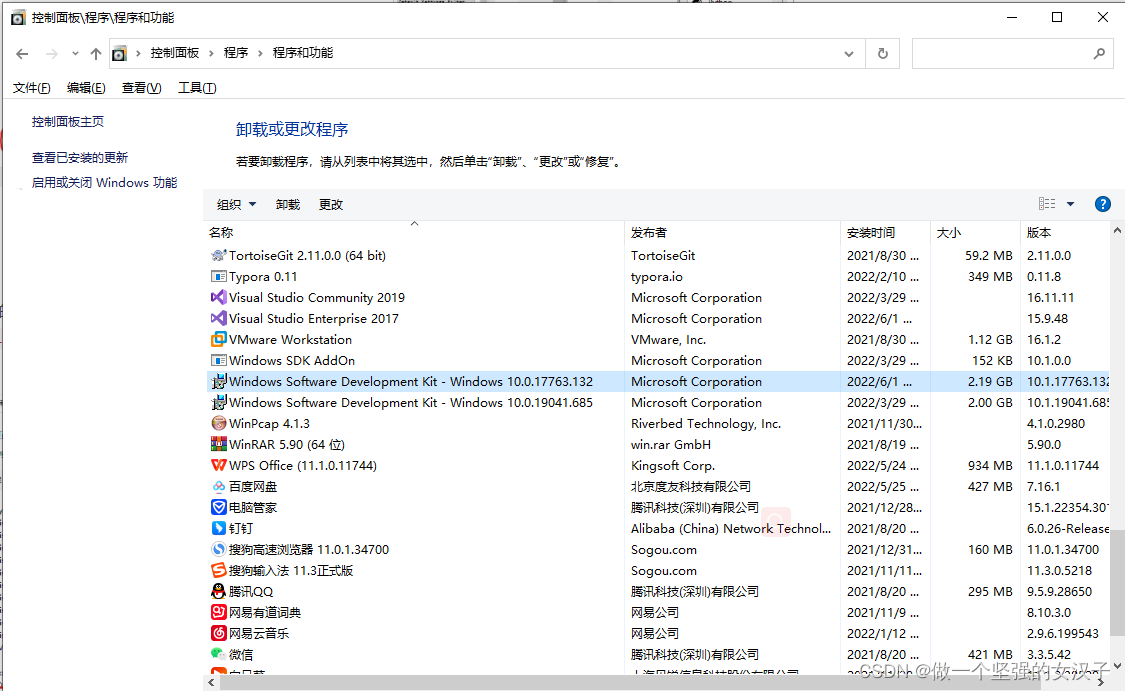The width and height of the screenshot is (1125, 691).
Task: Click the vertical scrollbar up arrow
Action: point(1117,230)
